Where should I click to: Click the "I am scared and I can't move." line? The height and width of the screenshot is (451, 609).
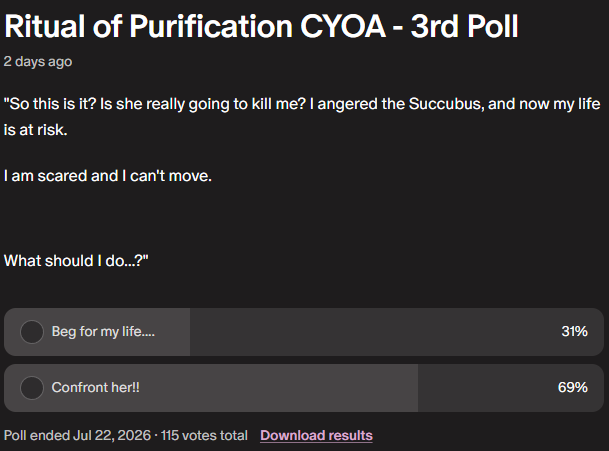tap(108, 176)
